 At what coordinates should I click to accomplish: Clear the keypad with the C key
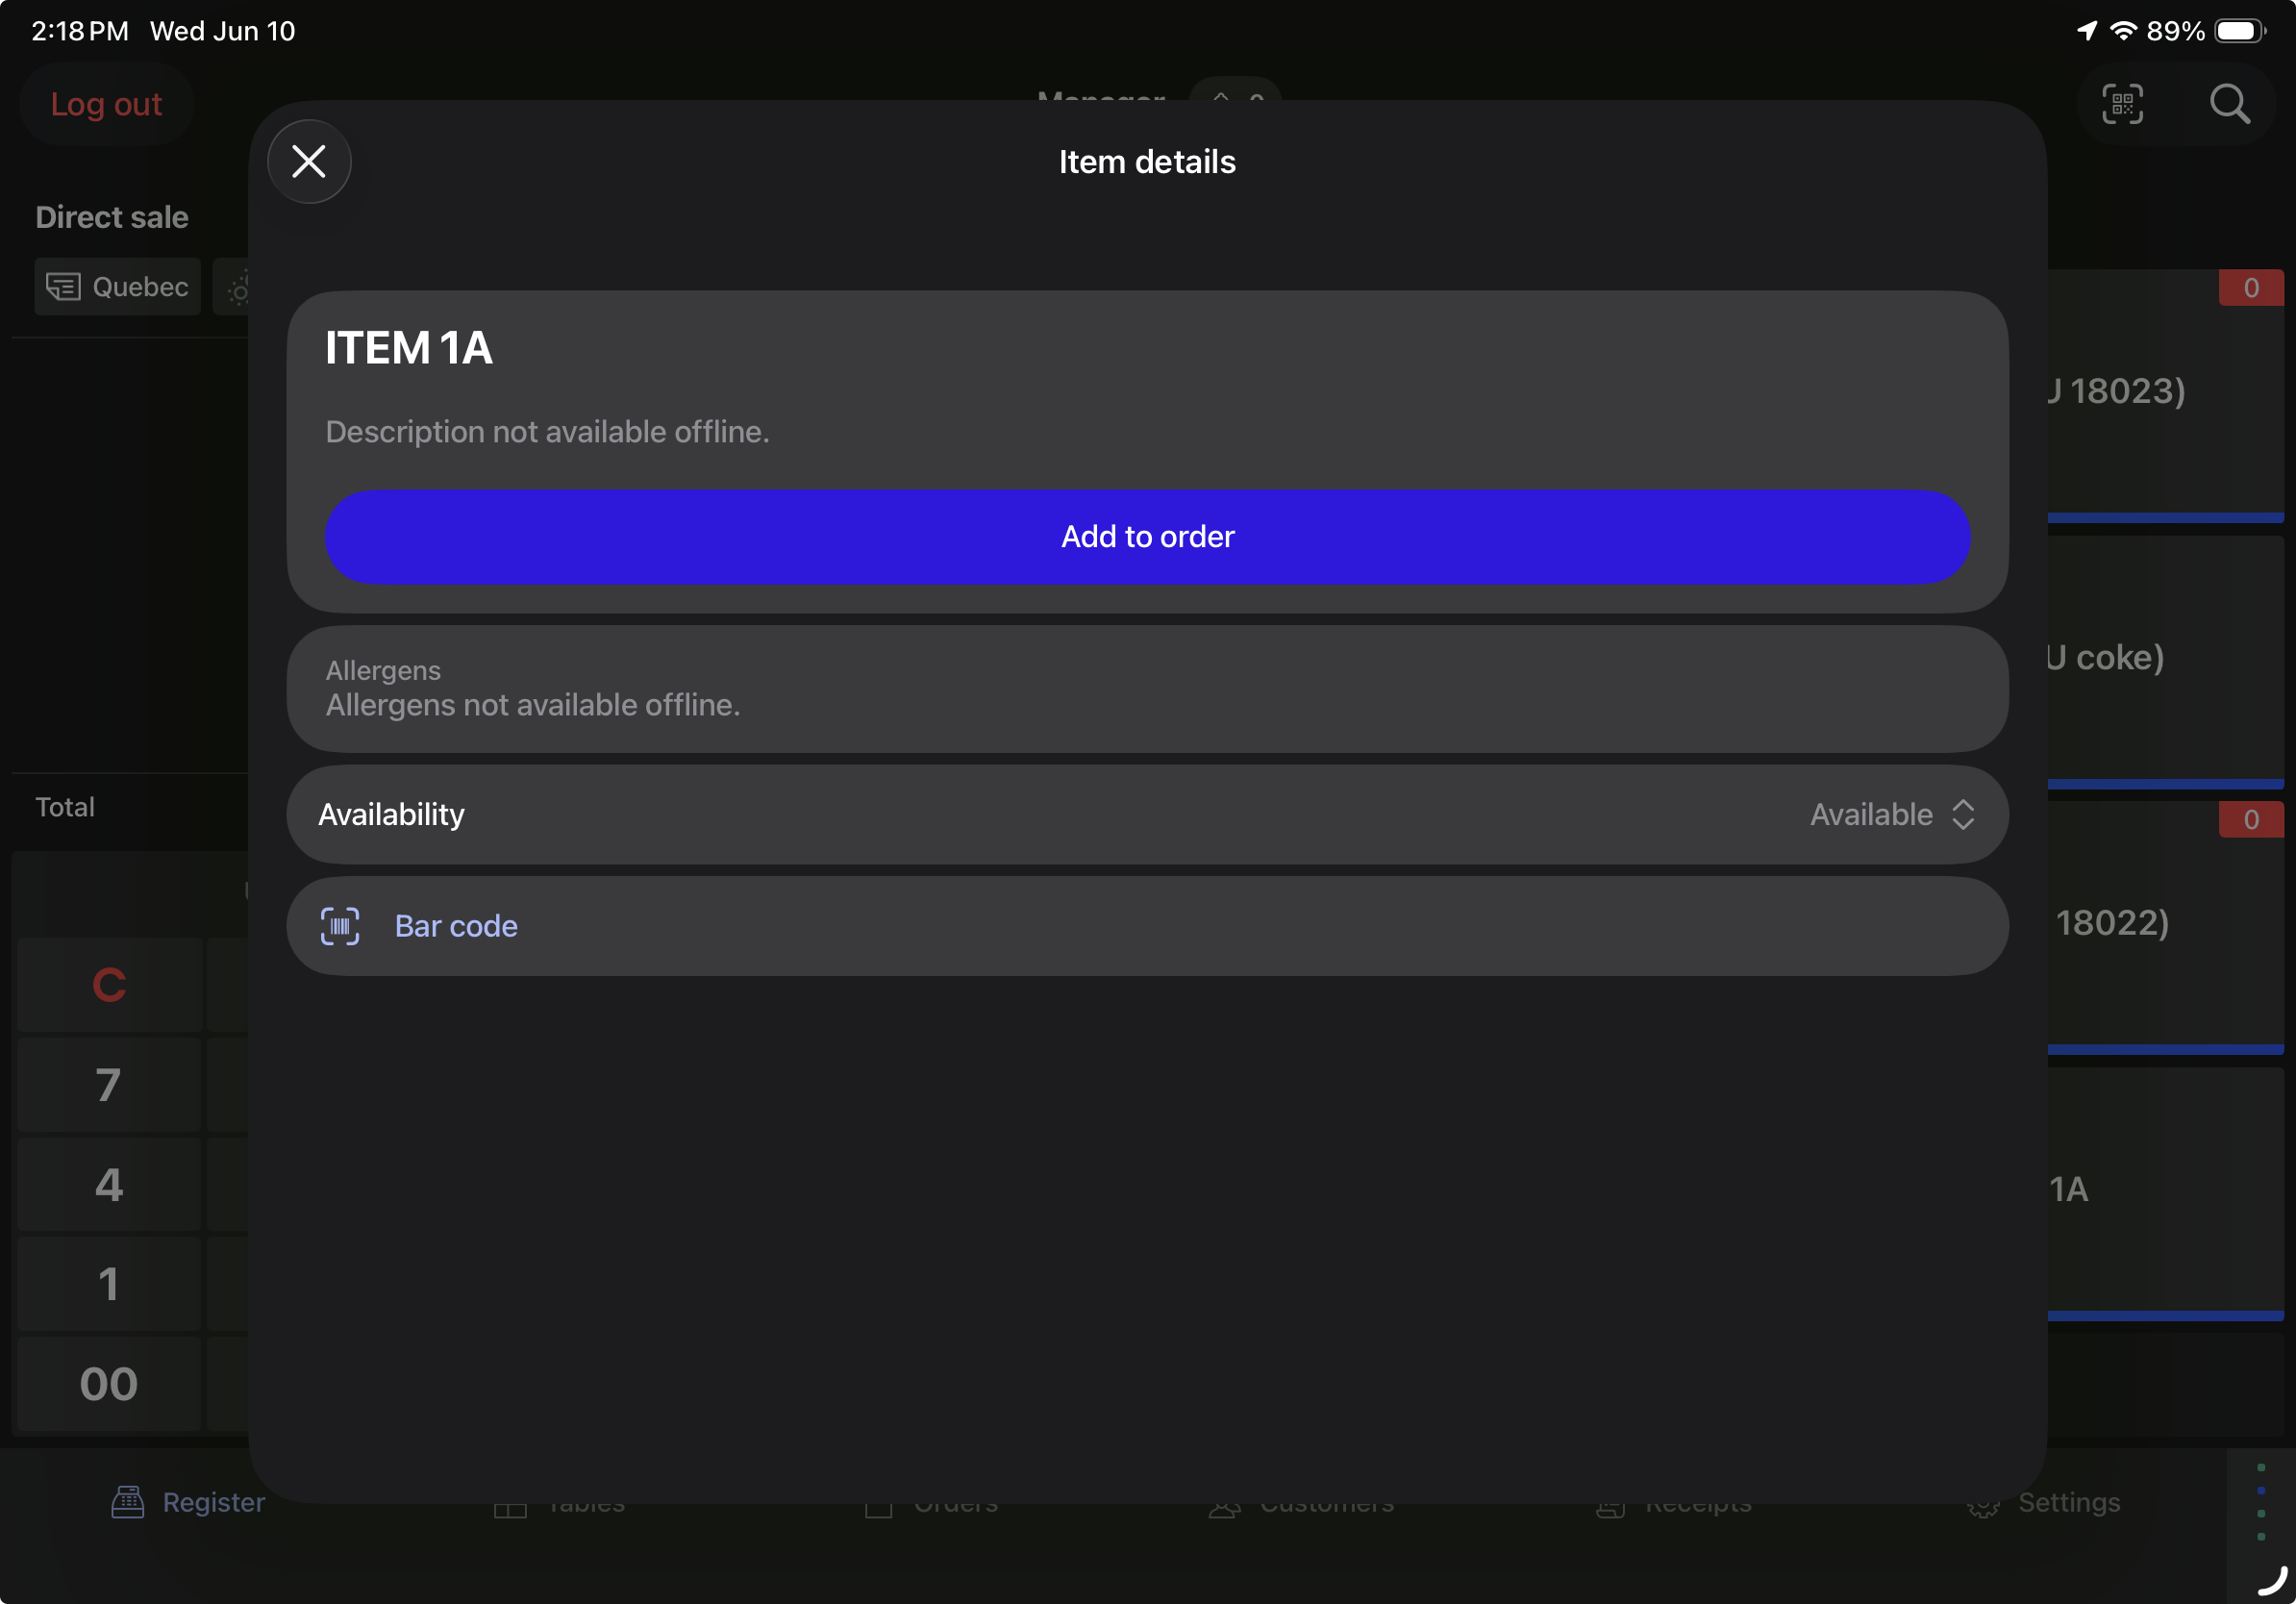tap(109, 985)
